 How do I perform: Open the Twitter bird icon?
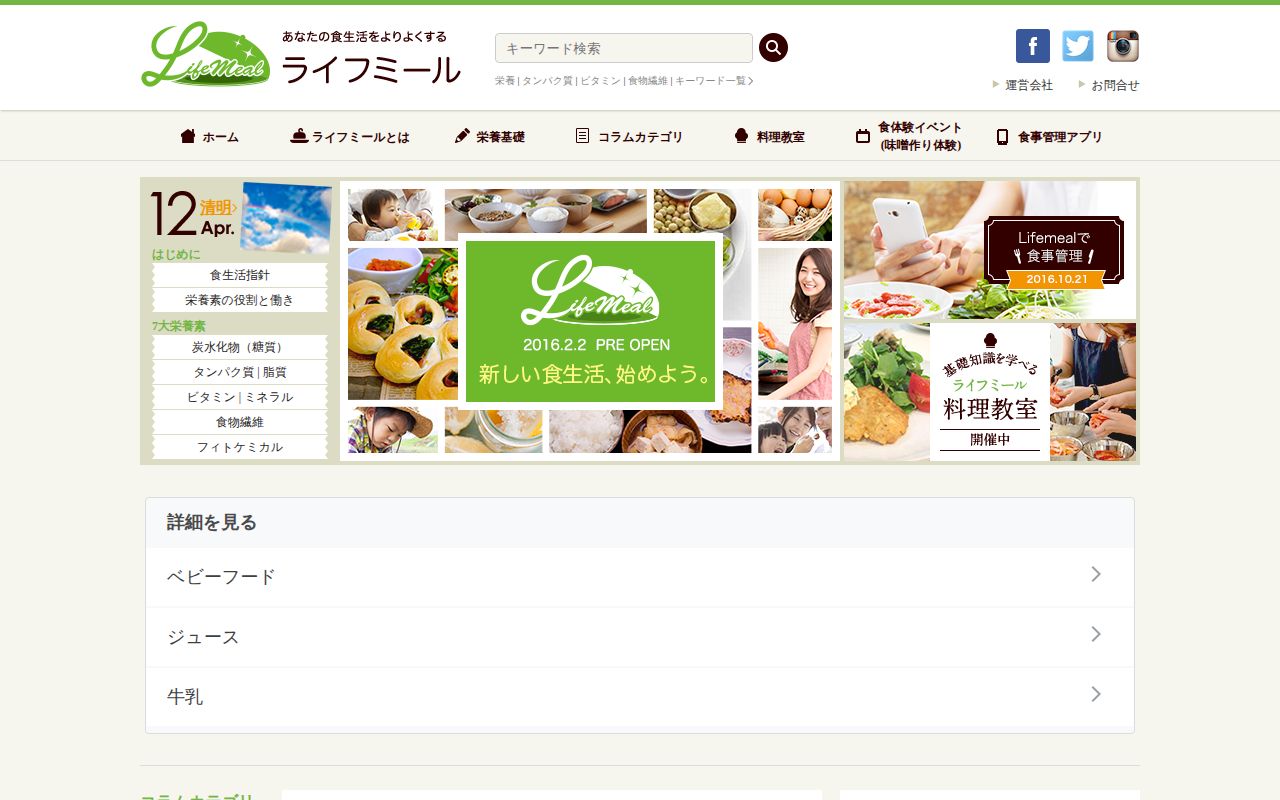point(1078,46)
